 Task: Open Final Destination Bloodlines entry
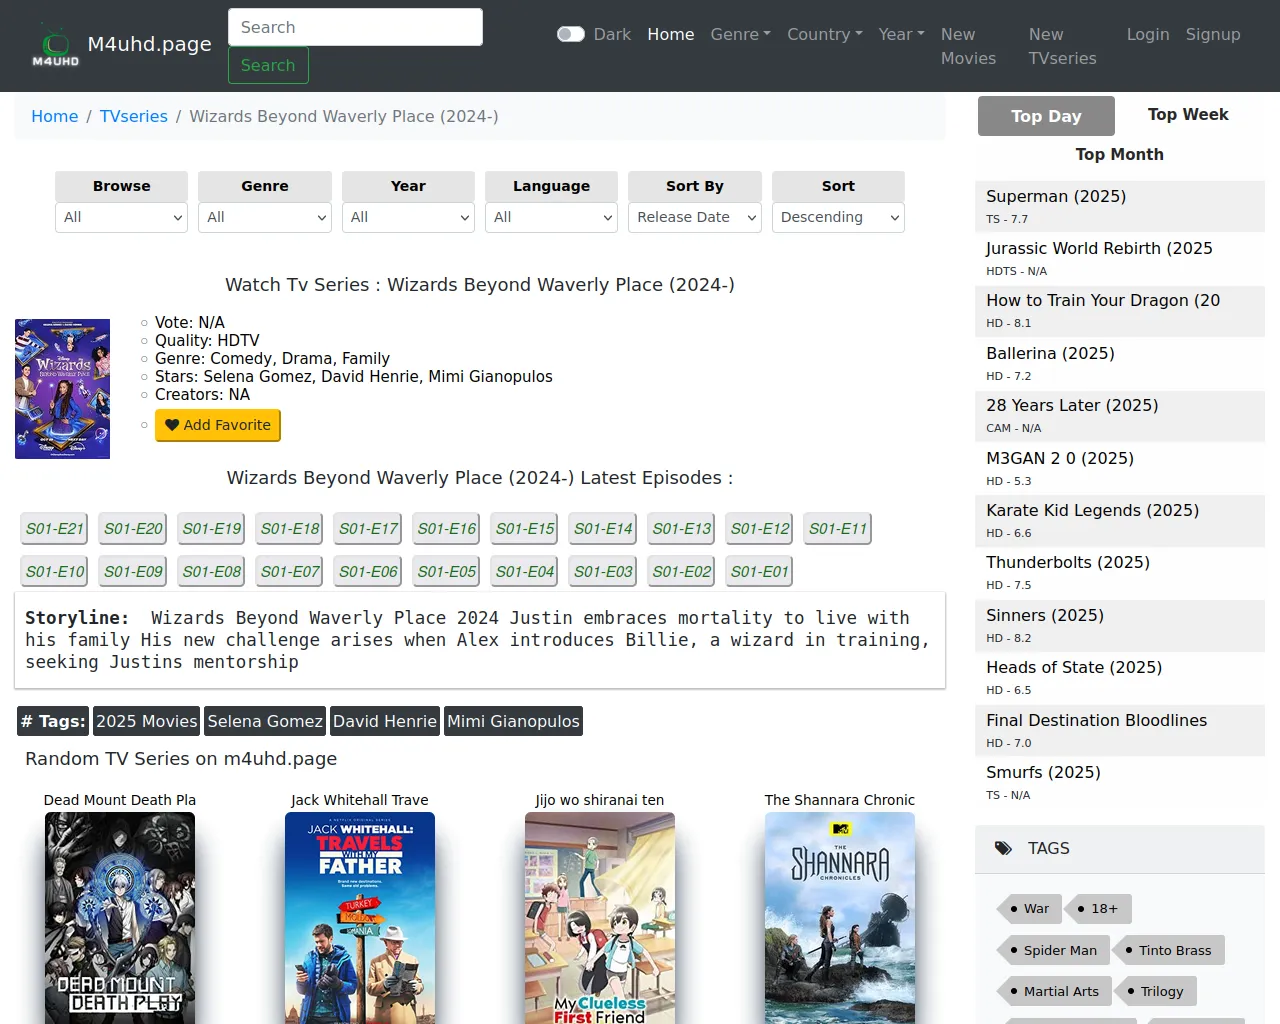pos(1120,730)
